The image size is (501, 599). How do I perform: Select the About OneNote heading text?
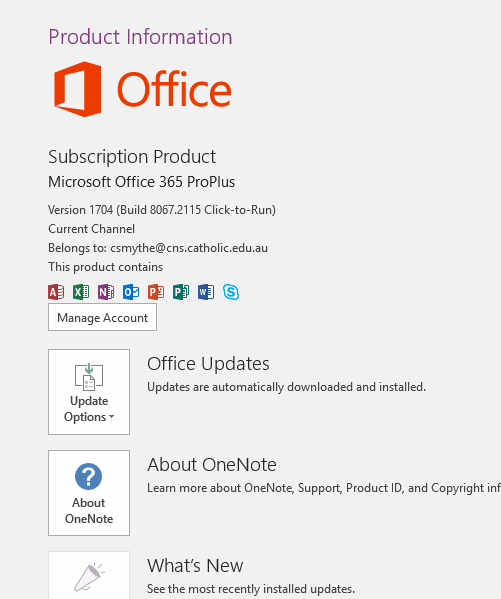coord(212,465)
